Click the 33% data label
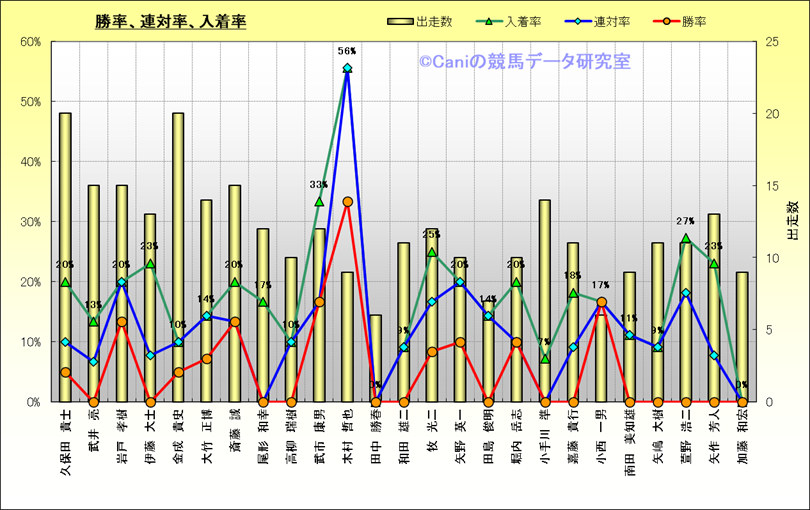This screenshot has height=510, width=810. 318,185
